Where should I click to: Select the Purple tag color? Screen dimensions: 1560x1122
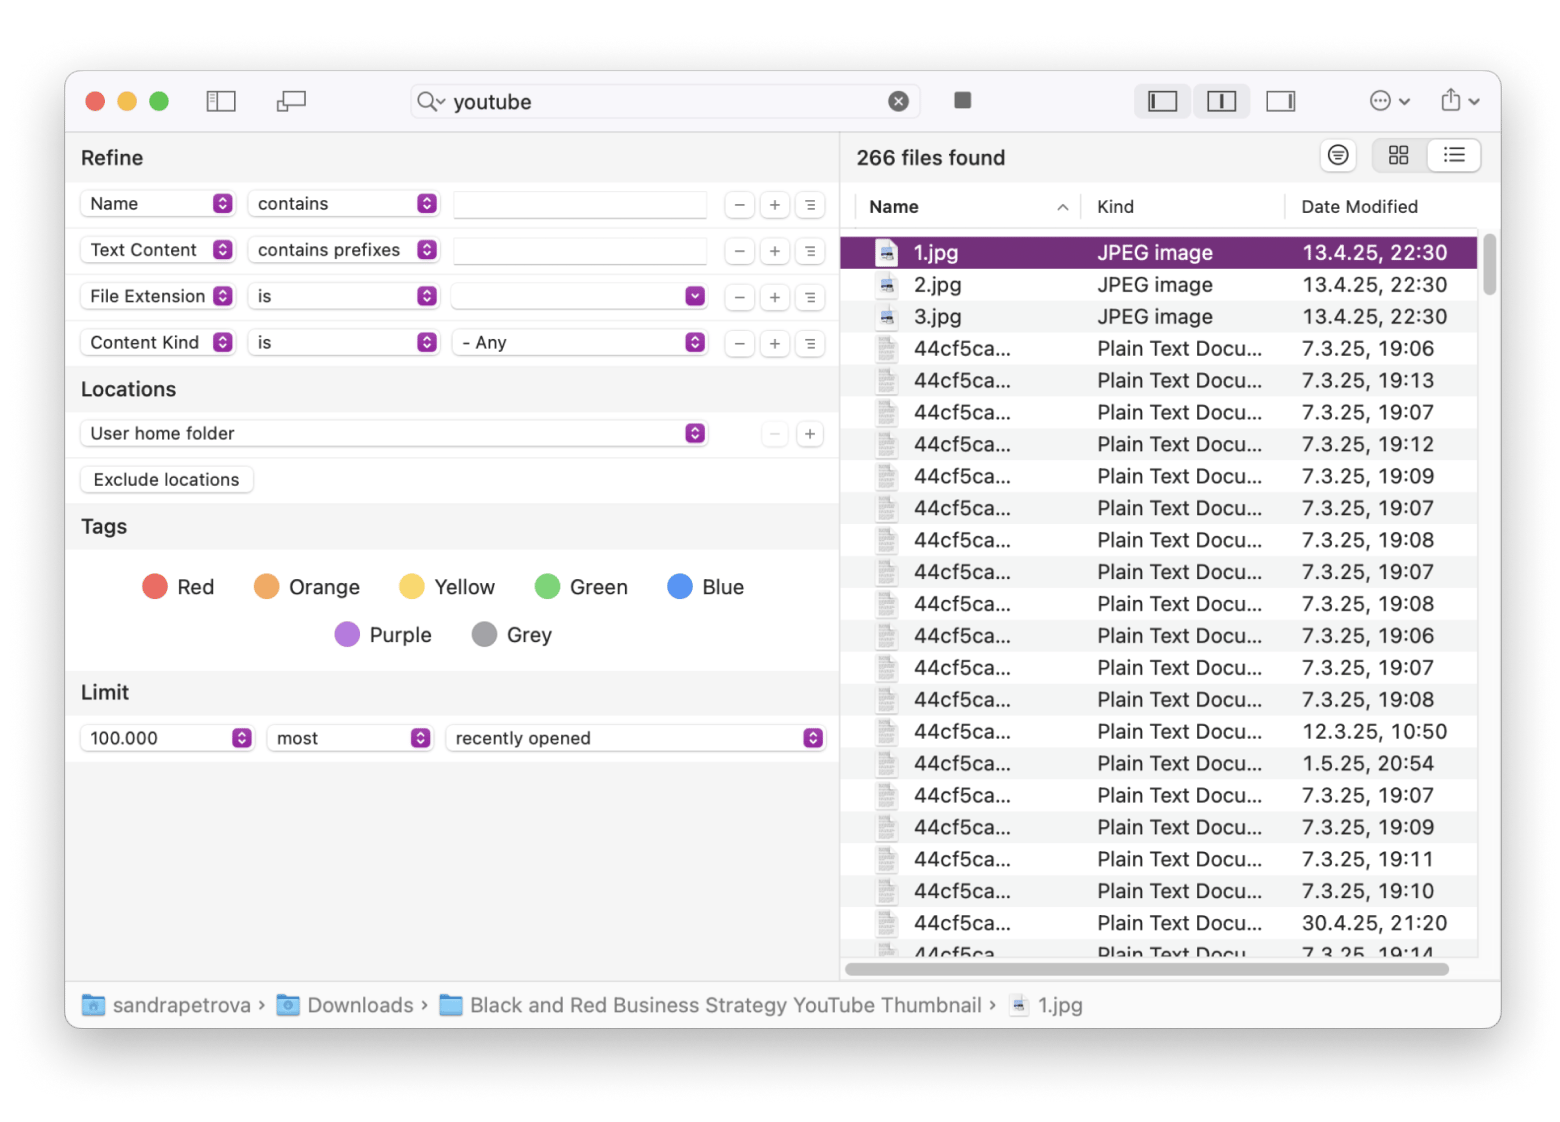click(x=383, y=635)
